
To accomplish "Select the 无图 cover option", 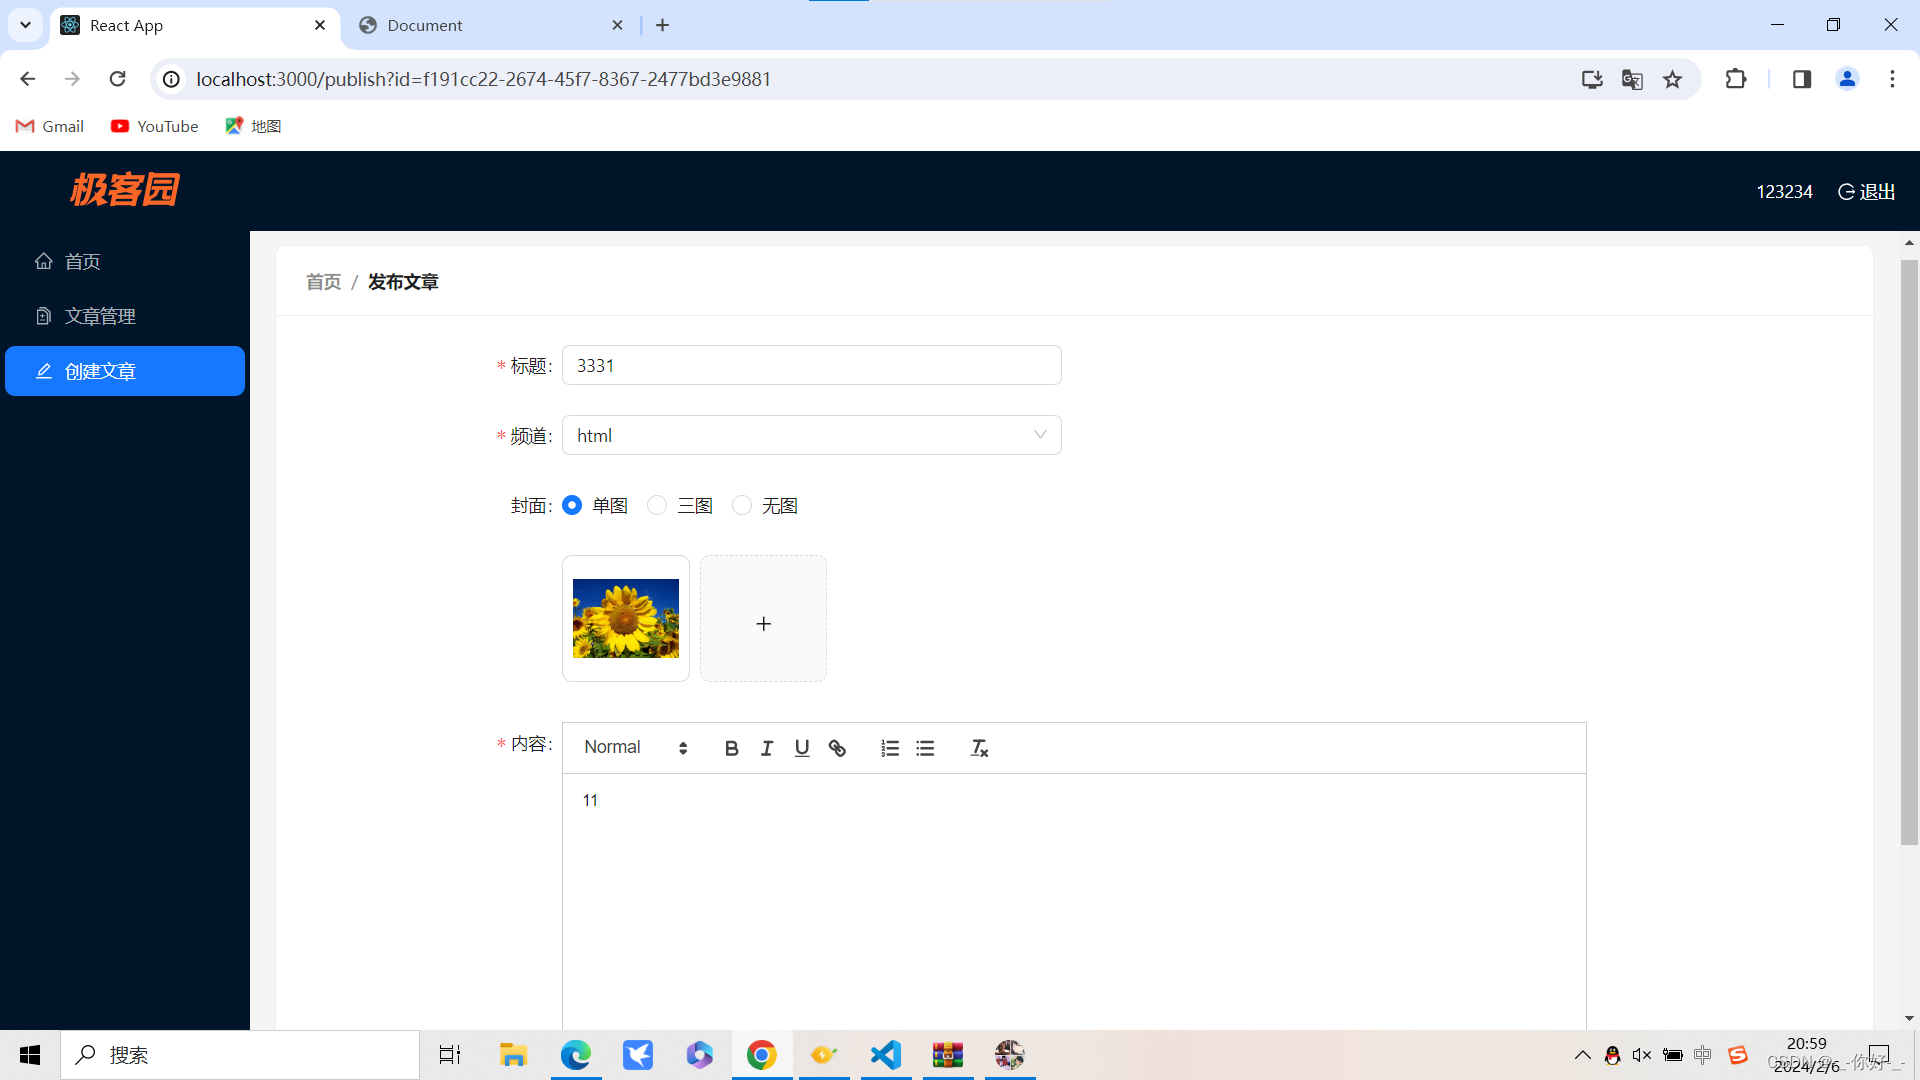I will 741,505.
